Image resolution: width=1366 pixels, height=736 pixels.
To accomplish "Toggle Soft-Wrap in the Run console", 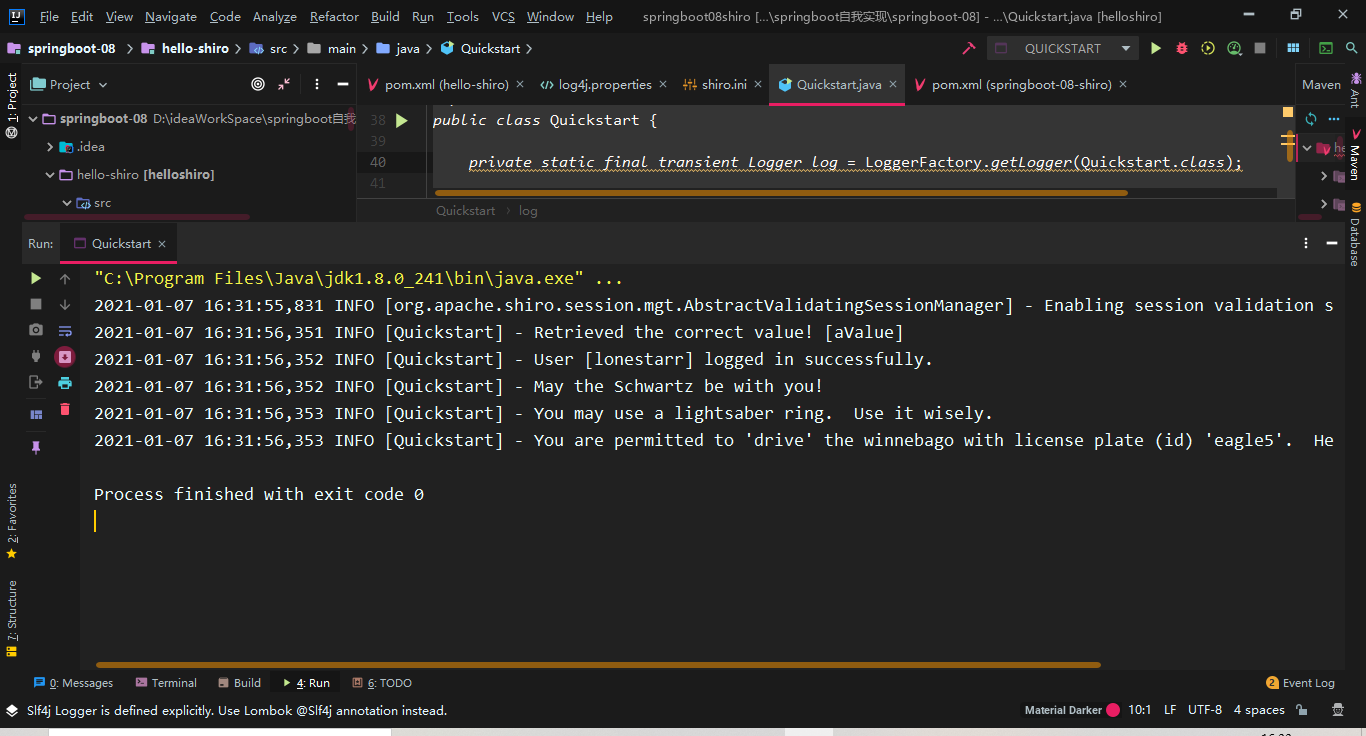I will click(x=65, y=330).
